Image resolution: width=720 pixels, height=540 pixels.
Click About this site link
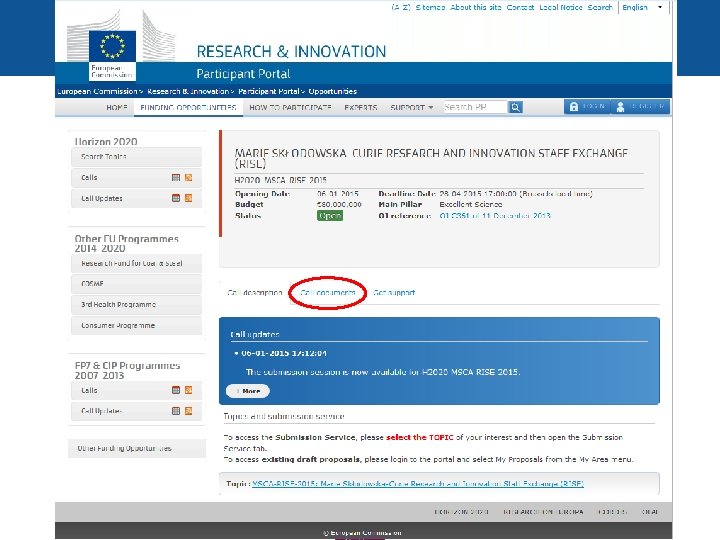476,7
